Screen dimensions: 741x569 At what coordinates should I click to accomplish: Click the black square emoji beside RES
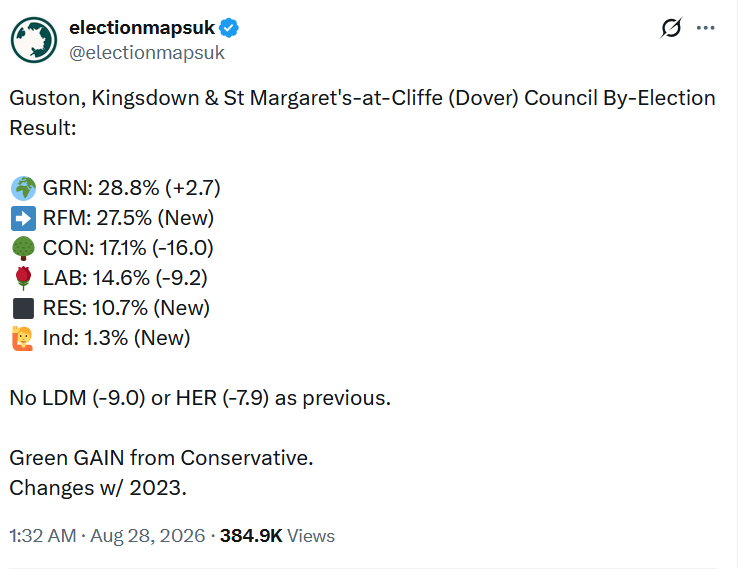tap(23, 308)
